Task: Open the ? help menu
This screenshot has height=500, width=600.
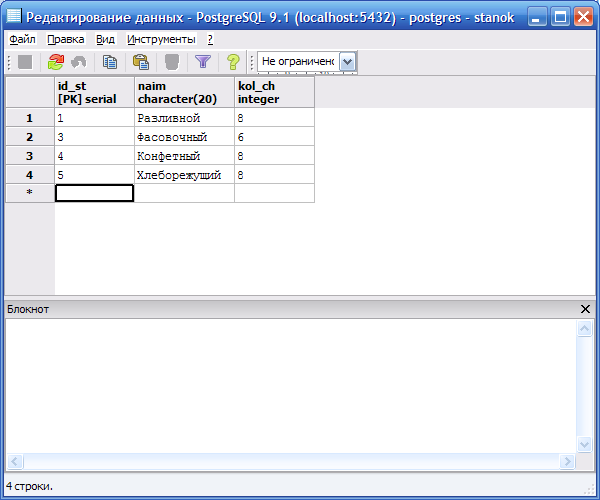Action: click(x=210, y=39)
